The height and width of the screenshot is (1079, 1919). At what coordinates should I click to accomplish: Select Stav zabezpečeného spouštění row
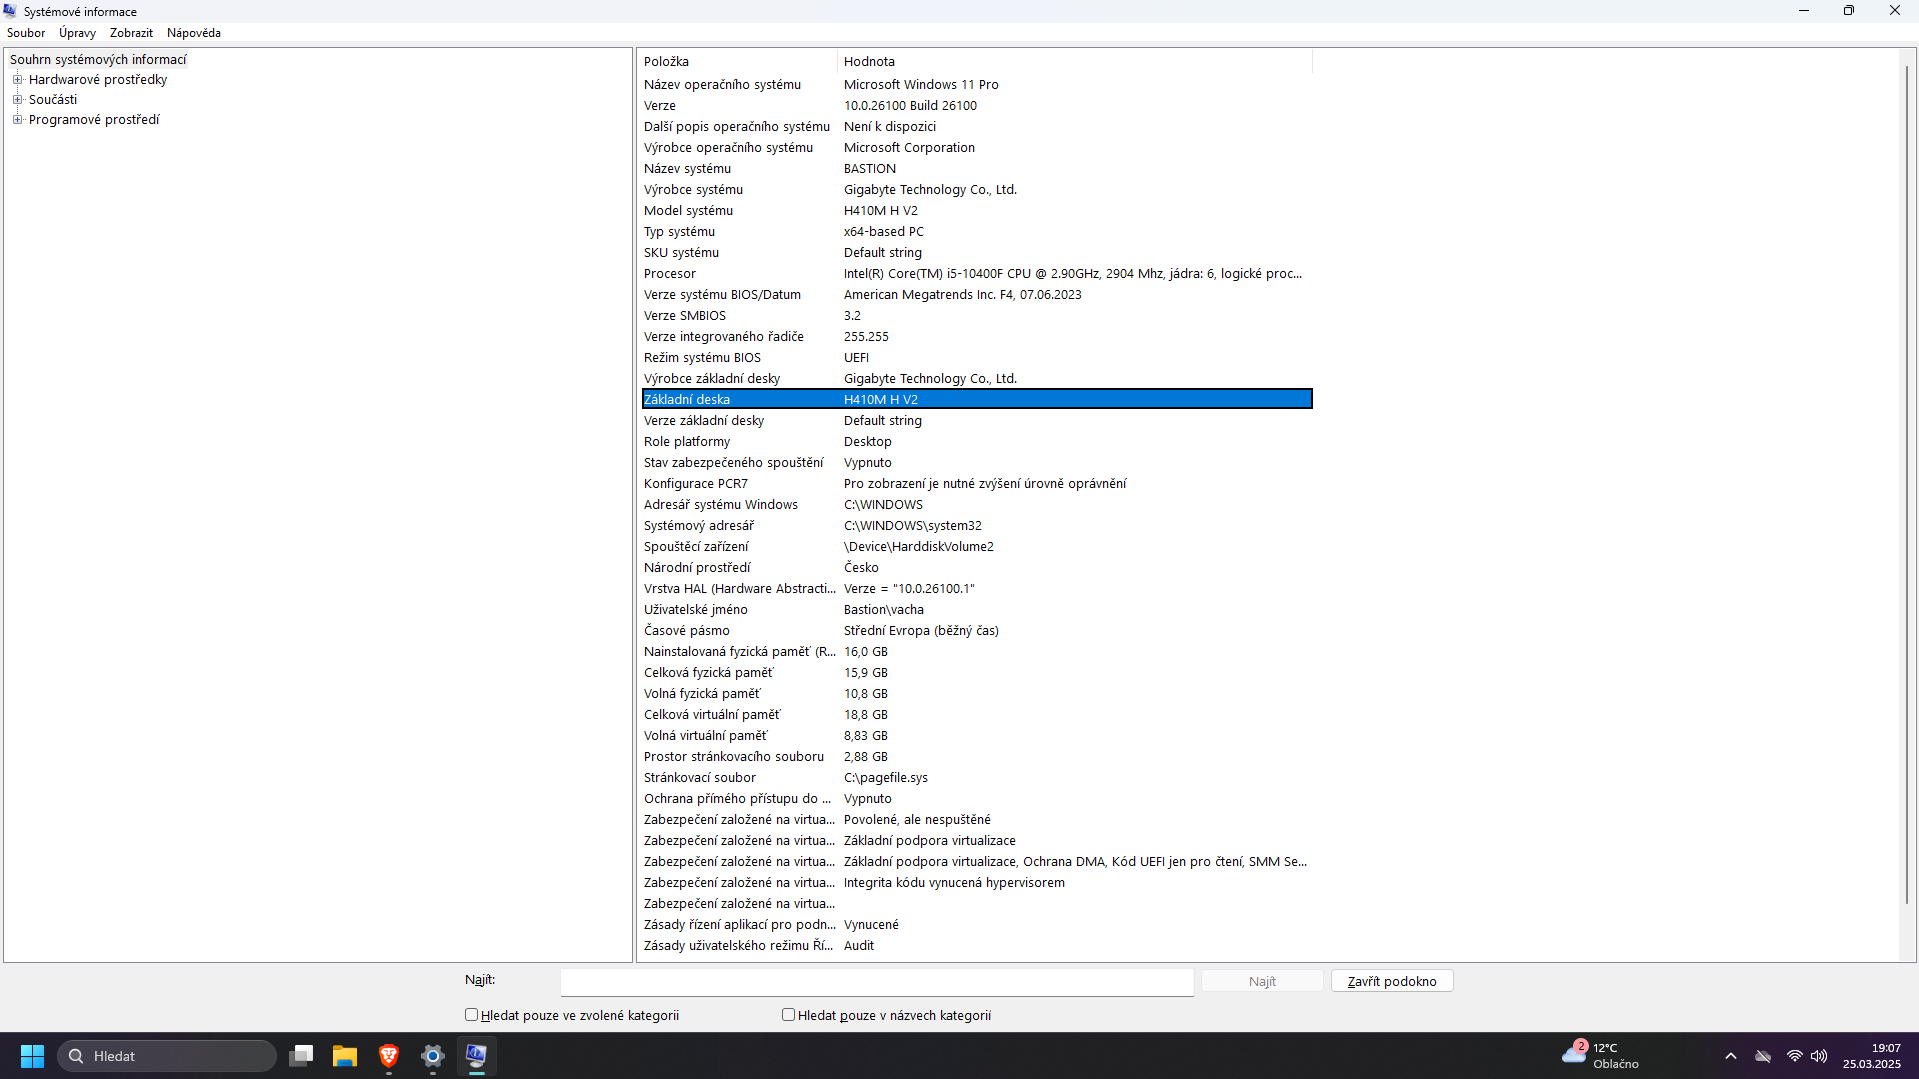pos(977,463)
